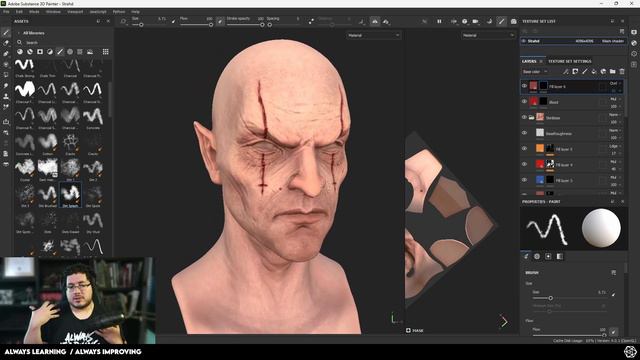Open the File menu
Screen dimensions: 640x360
6,12
